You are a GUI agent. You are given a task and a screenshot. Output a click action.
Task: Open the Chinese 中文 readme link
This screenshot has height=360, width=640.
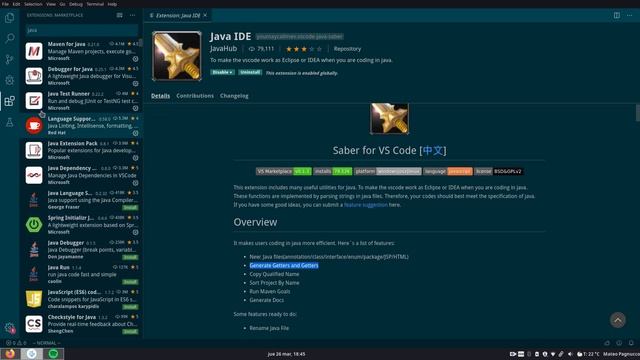pos(433,150)
